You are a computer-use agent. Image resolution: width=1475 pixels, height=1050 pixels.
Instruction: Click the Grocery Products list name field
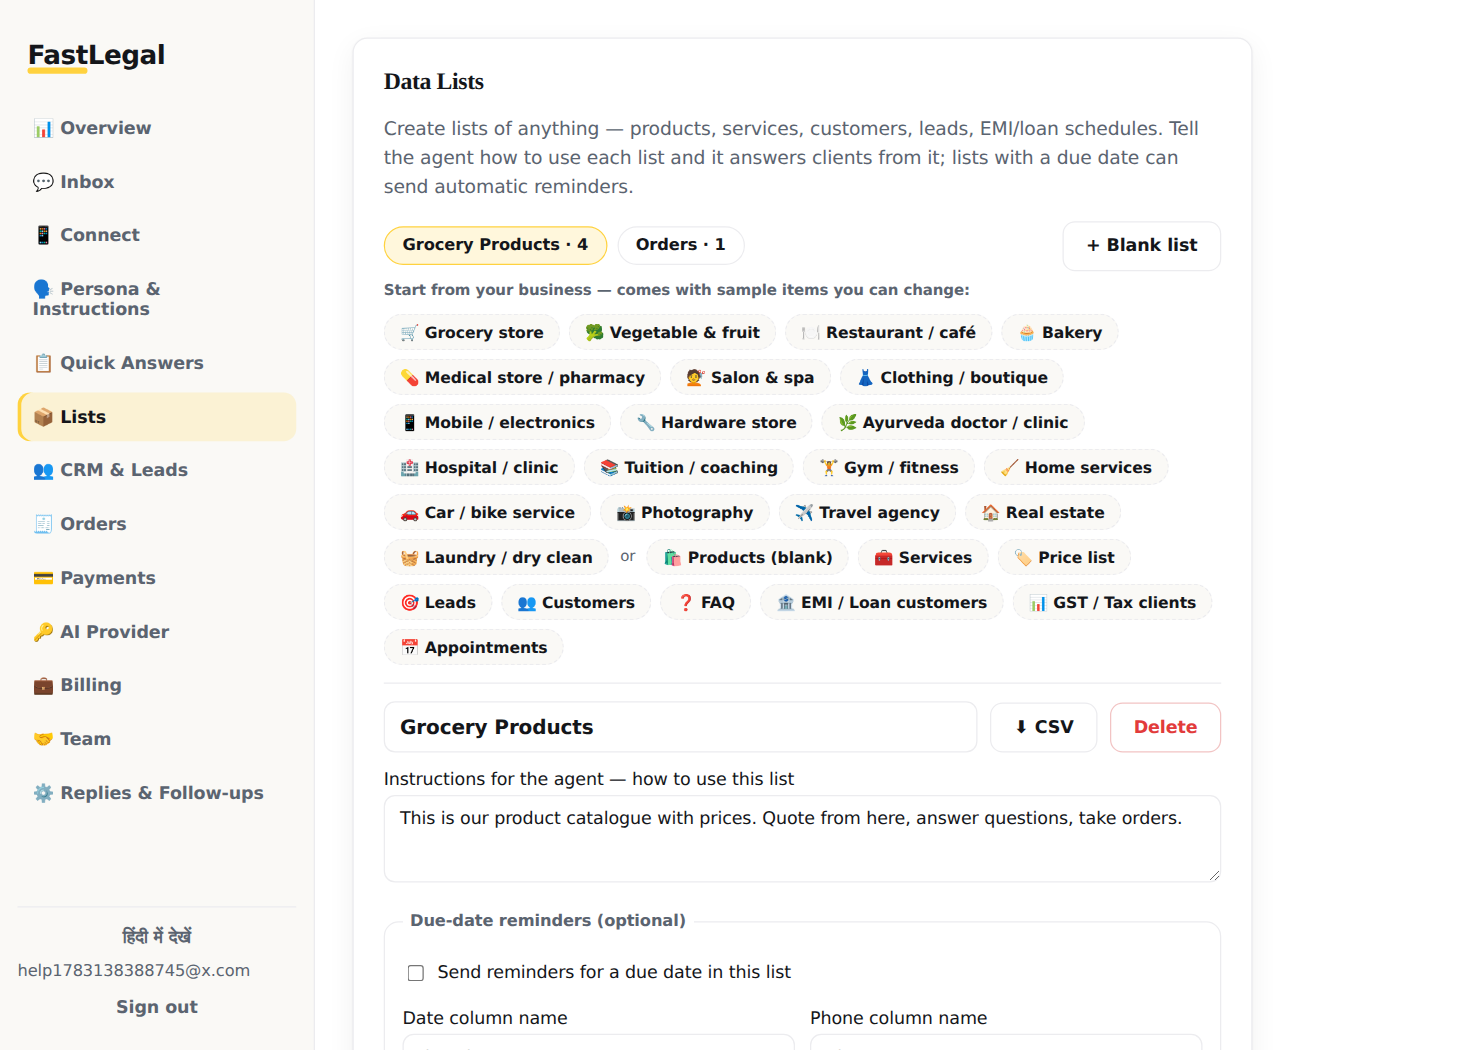click(680, 727)
